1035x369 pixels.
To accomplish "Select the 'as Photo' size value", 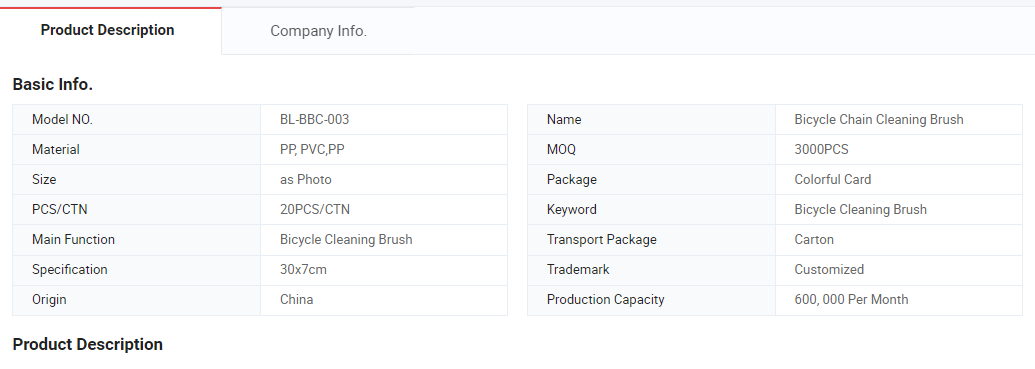I will pyautogui.click(x=306, y=180).
